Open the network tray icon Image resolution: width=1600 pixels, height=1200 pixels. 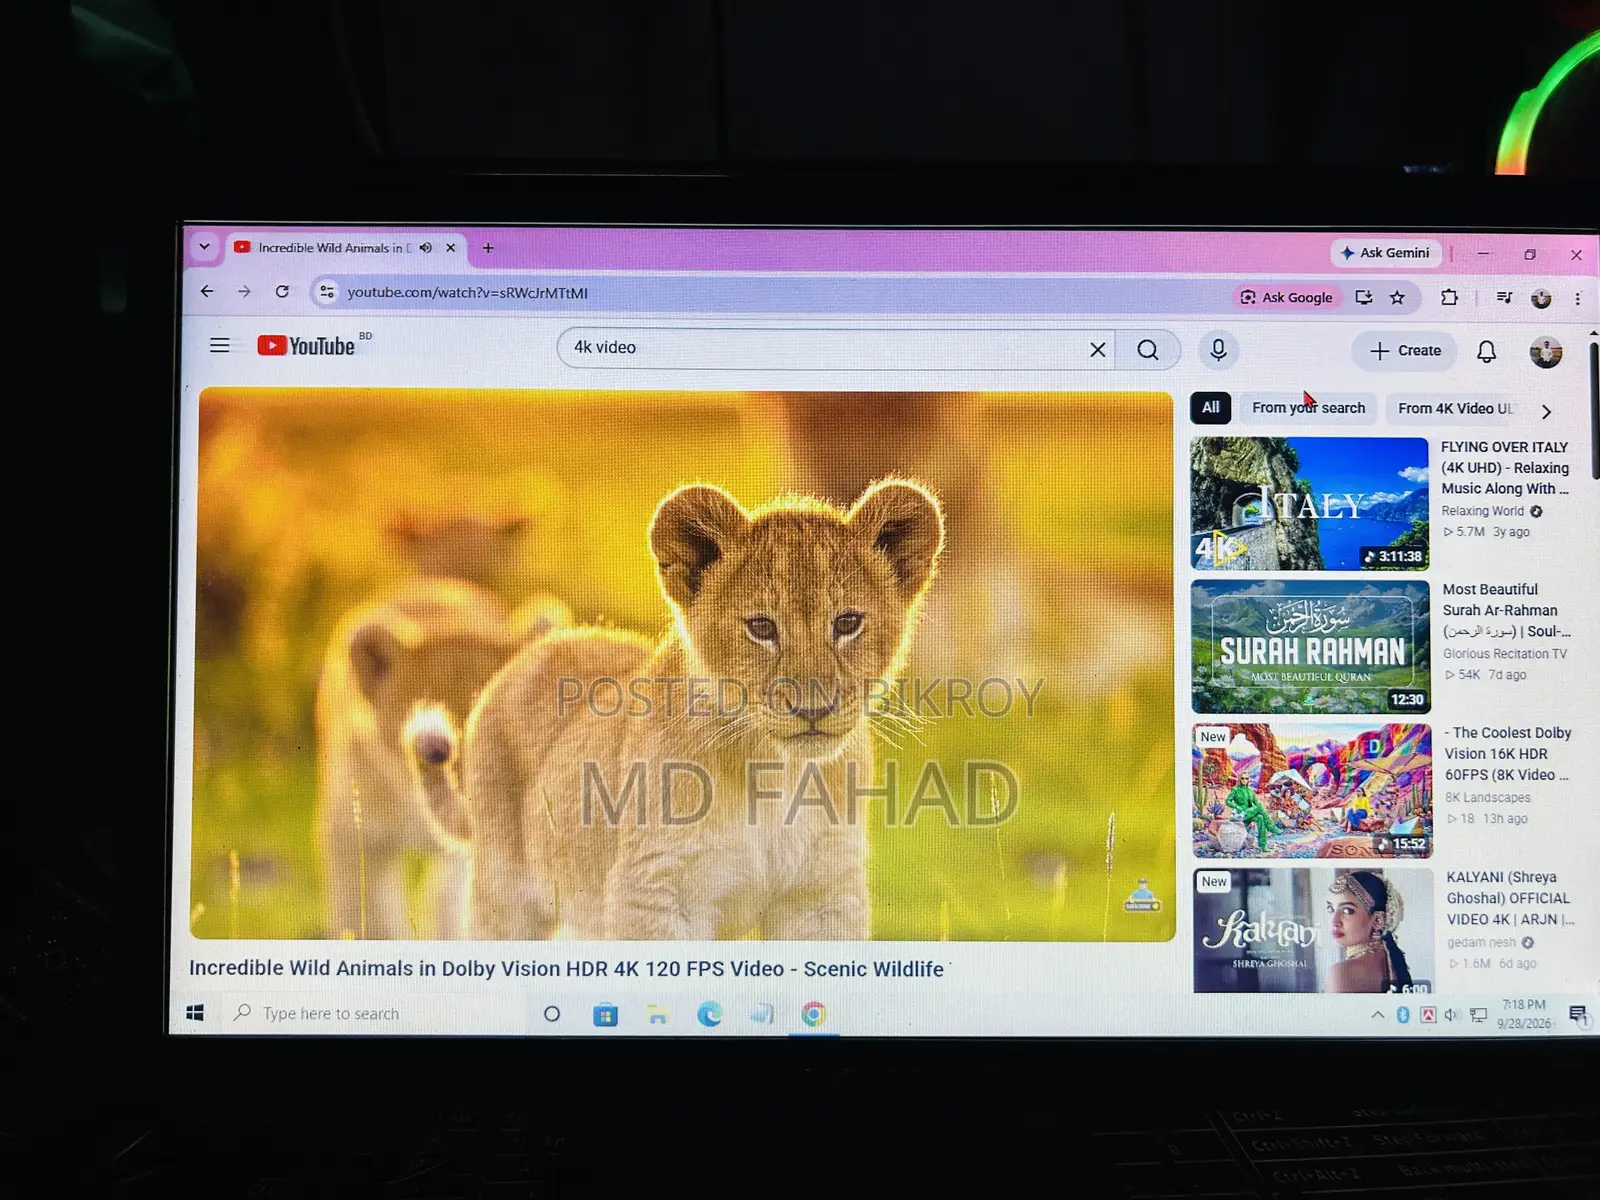(x=1478, y=1016)
